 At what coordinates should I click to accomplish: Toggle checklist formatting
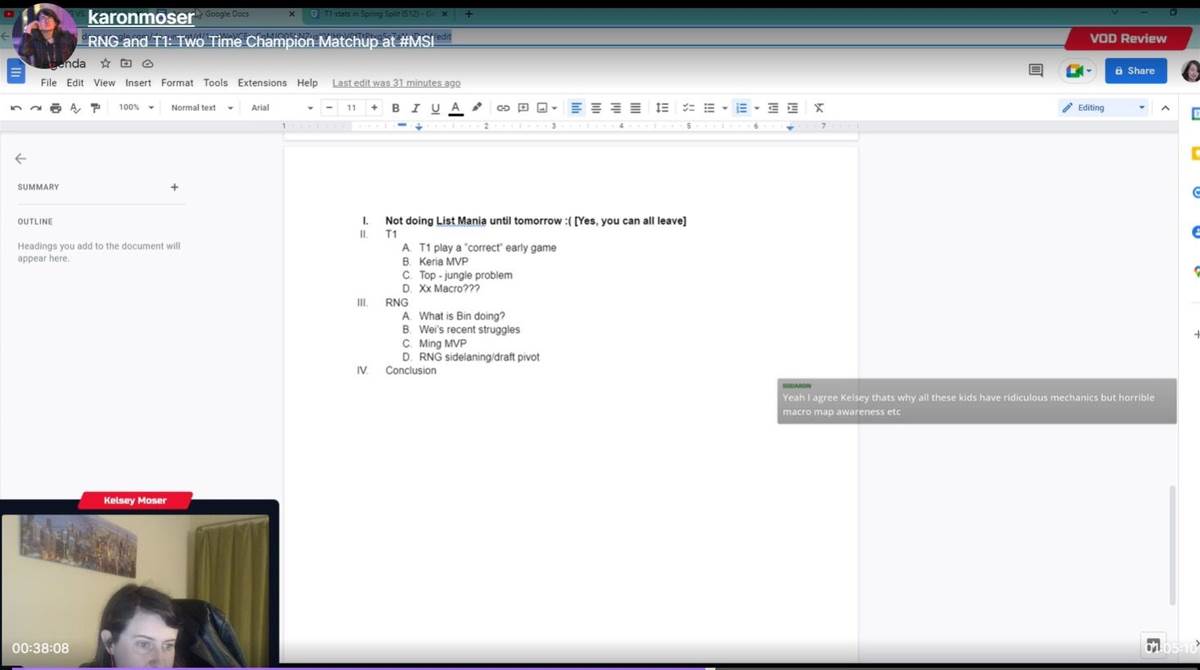[688, 108]
